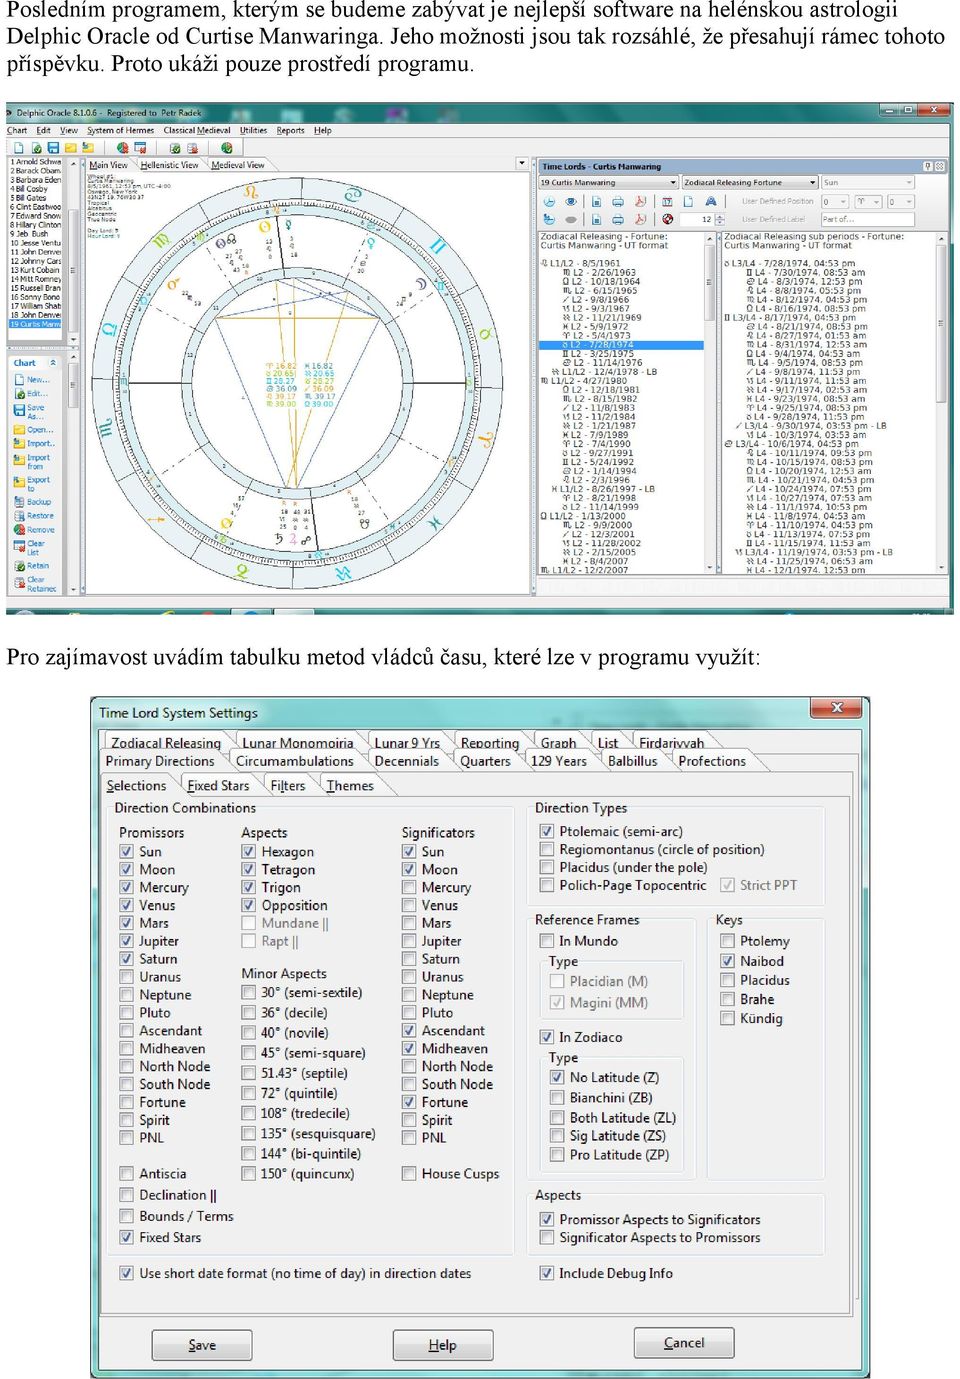Select the Fixed Stars sub-tab

click(x=218, y=786)
